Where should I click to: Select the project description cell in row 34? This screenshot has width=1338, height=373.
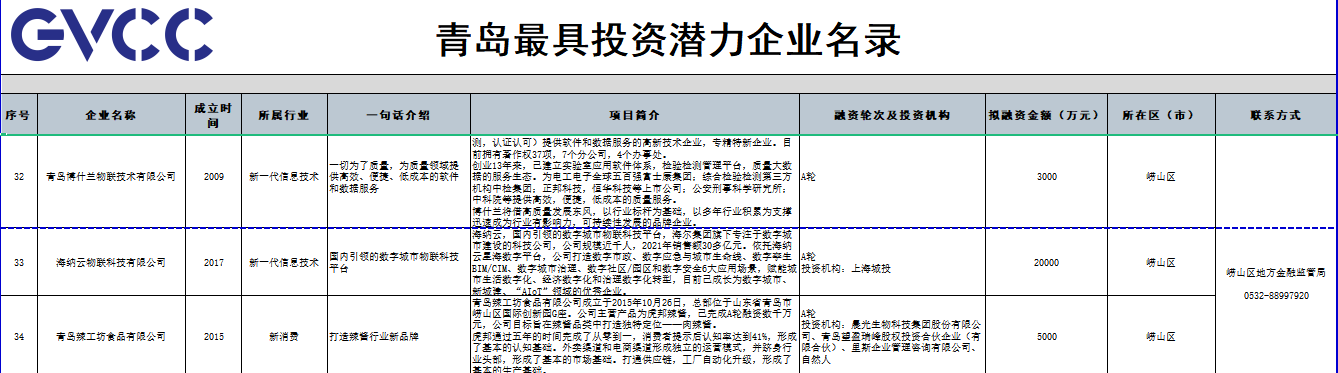(634, 336)
